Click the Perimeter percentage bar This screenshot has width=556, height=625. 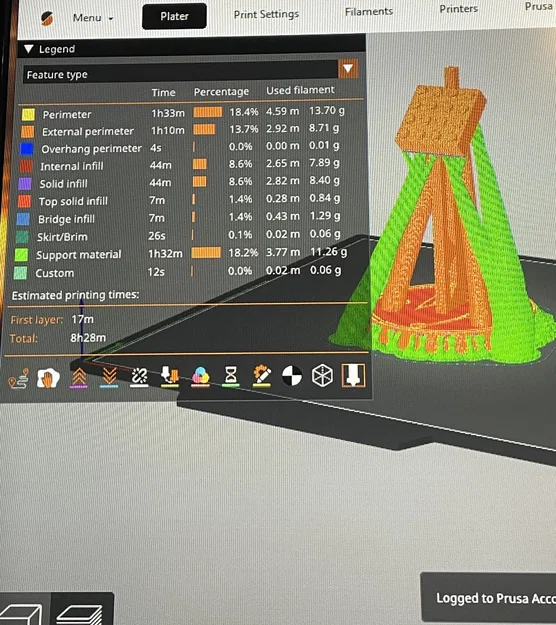tap(208, 112)
